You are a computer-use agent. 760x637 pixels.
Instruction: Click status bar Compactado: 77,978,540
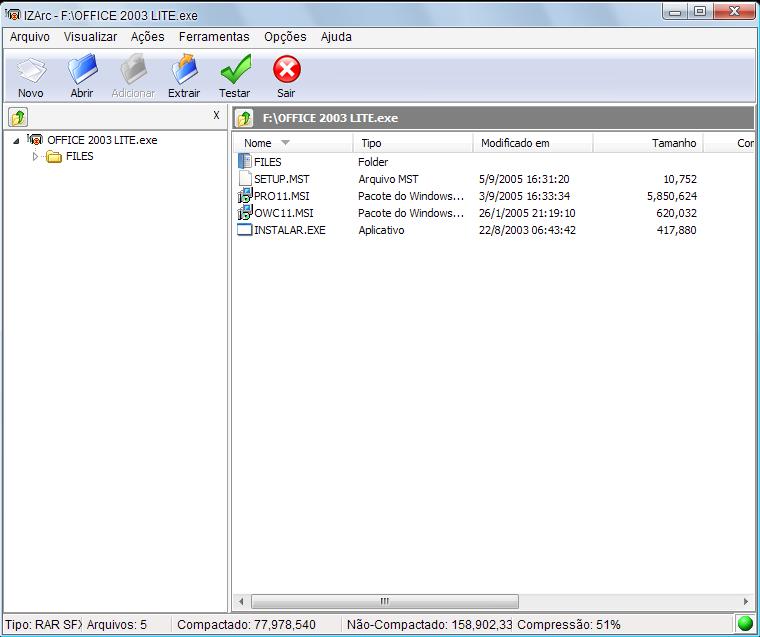click(x=246, y=624)
